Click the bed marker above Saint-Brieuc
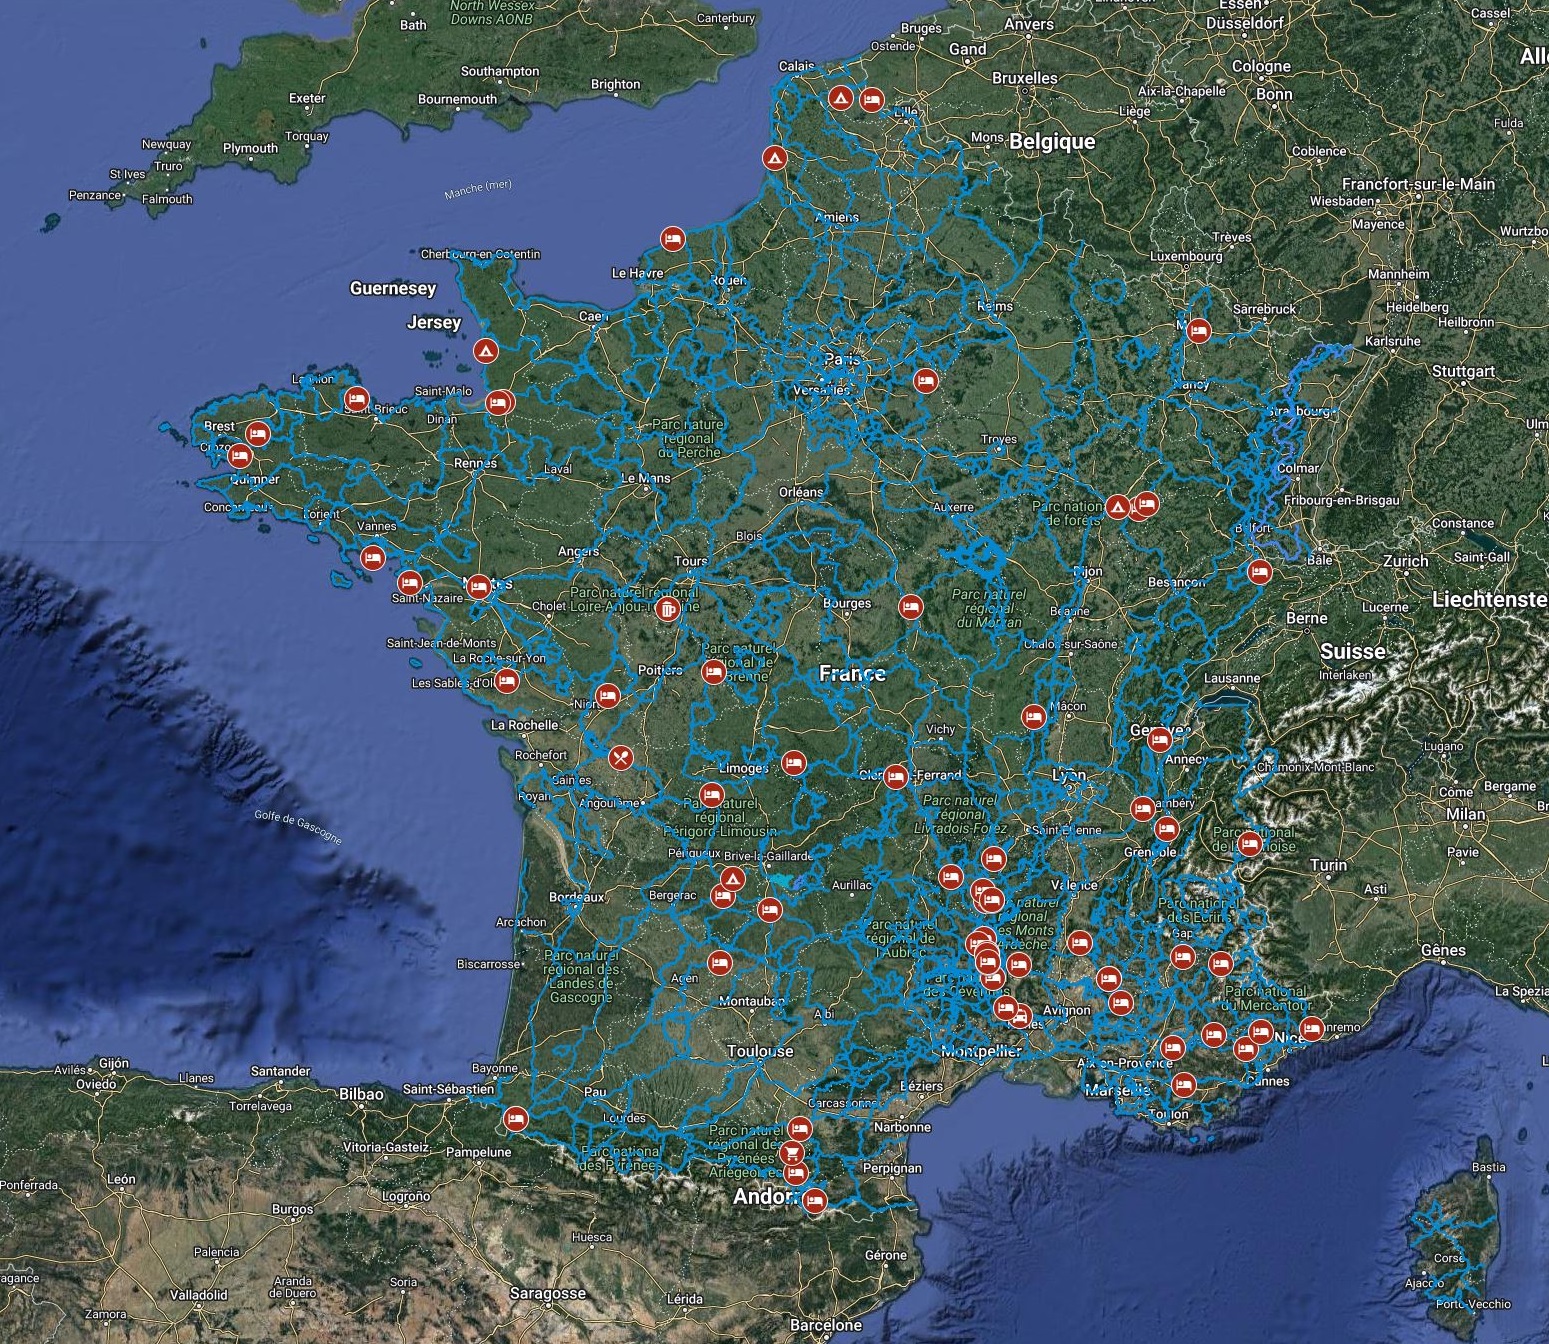Image resolution: width=1549 pixels, height=1344 pixels. point(356,399)
